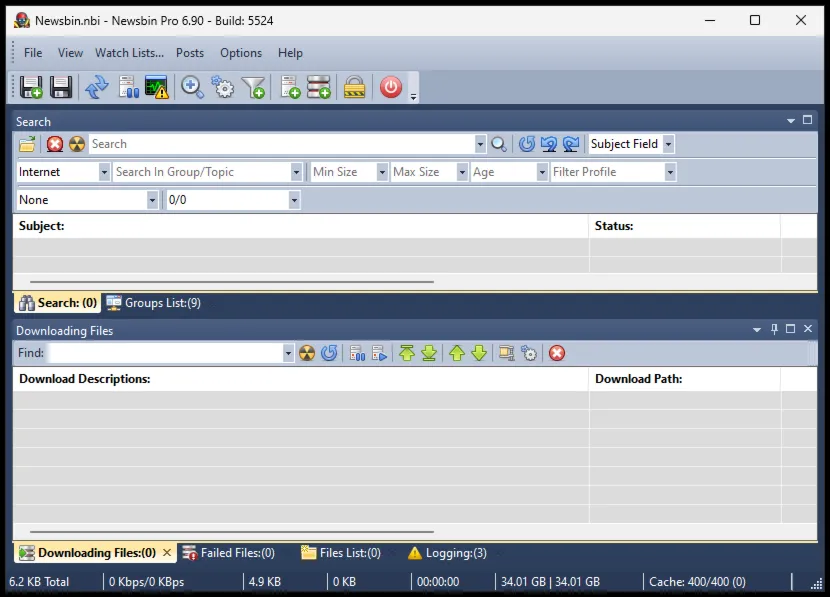Open the Subject Field dropdown
The width and height of the screenshot is (830, 597).
(669, 144)
